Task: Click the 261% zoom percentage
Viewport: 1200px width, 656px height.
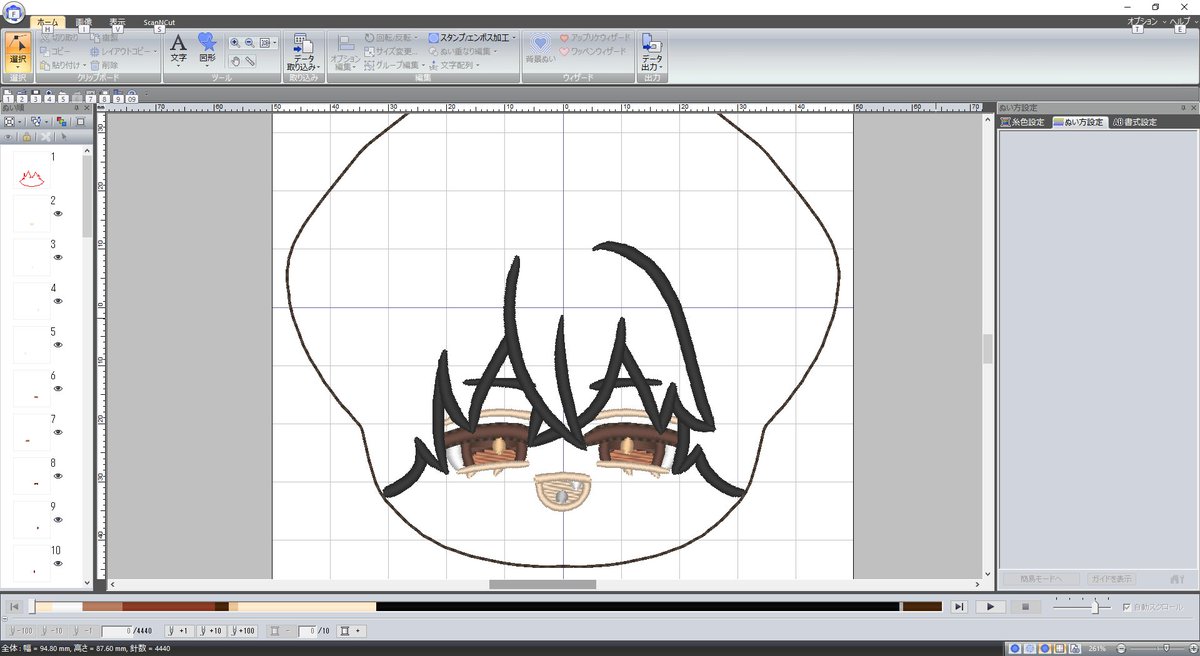Action: 1097,648
